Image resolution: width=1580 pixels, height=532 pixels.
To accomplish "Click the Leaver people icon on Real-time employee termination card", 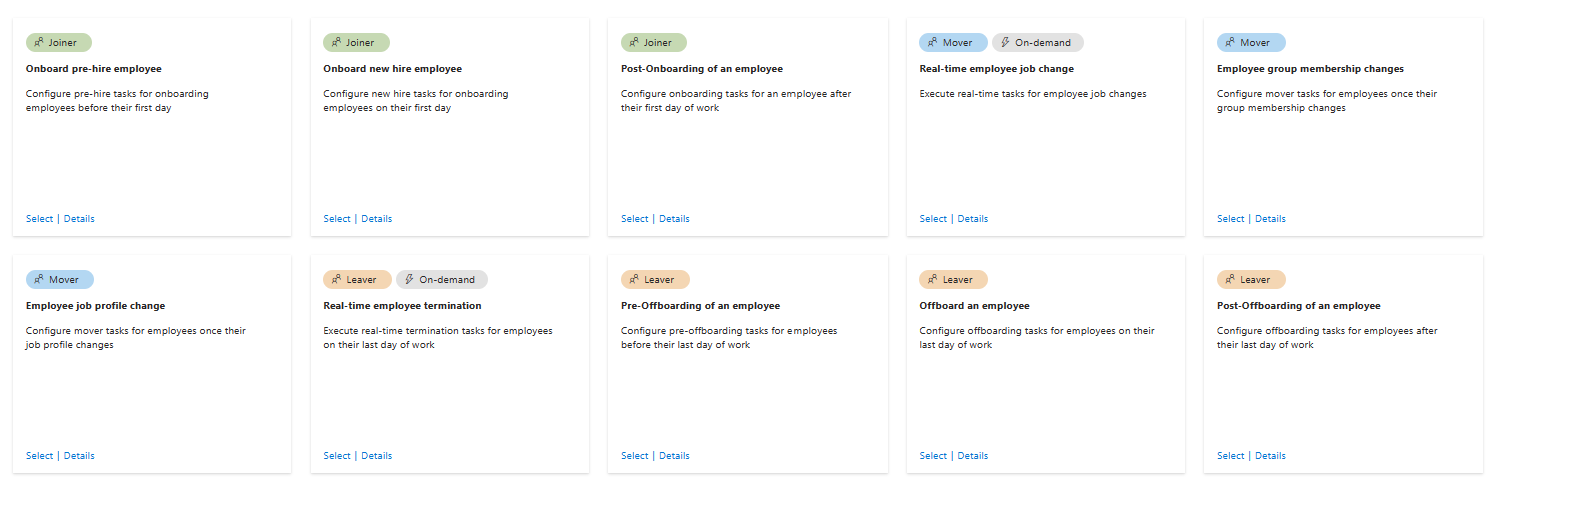I will 336,280.
